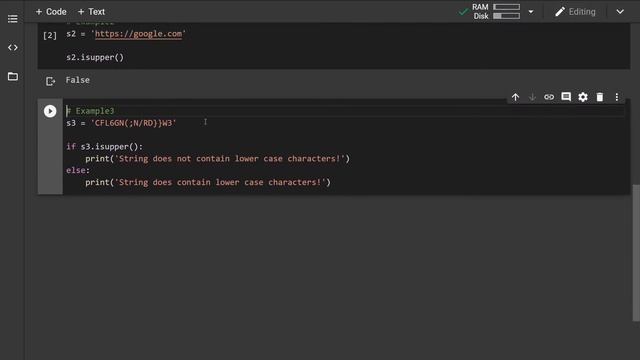Open the code snippets panel icon
This screenshot has height=360, width=640.
(x=13, y=47)
